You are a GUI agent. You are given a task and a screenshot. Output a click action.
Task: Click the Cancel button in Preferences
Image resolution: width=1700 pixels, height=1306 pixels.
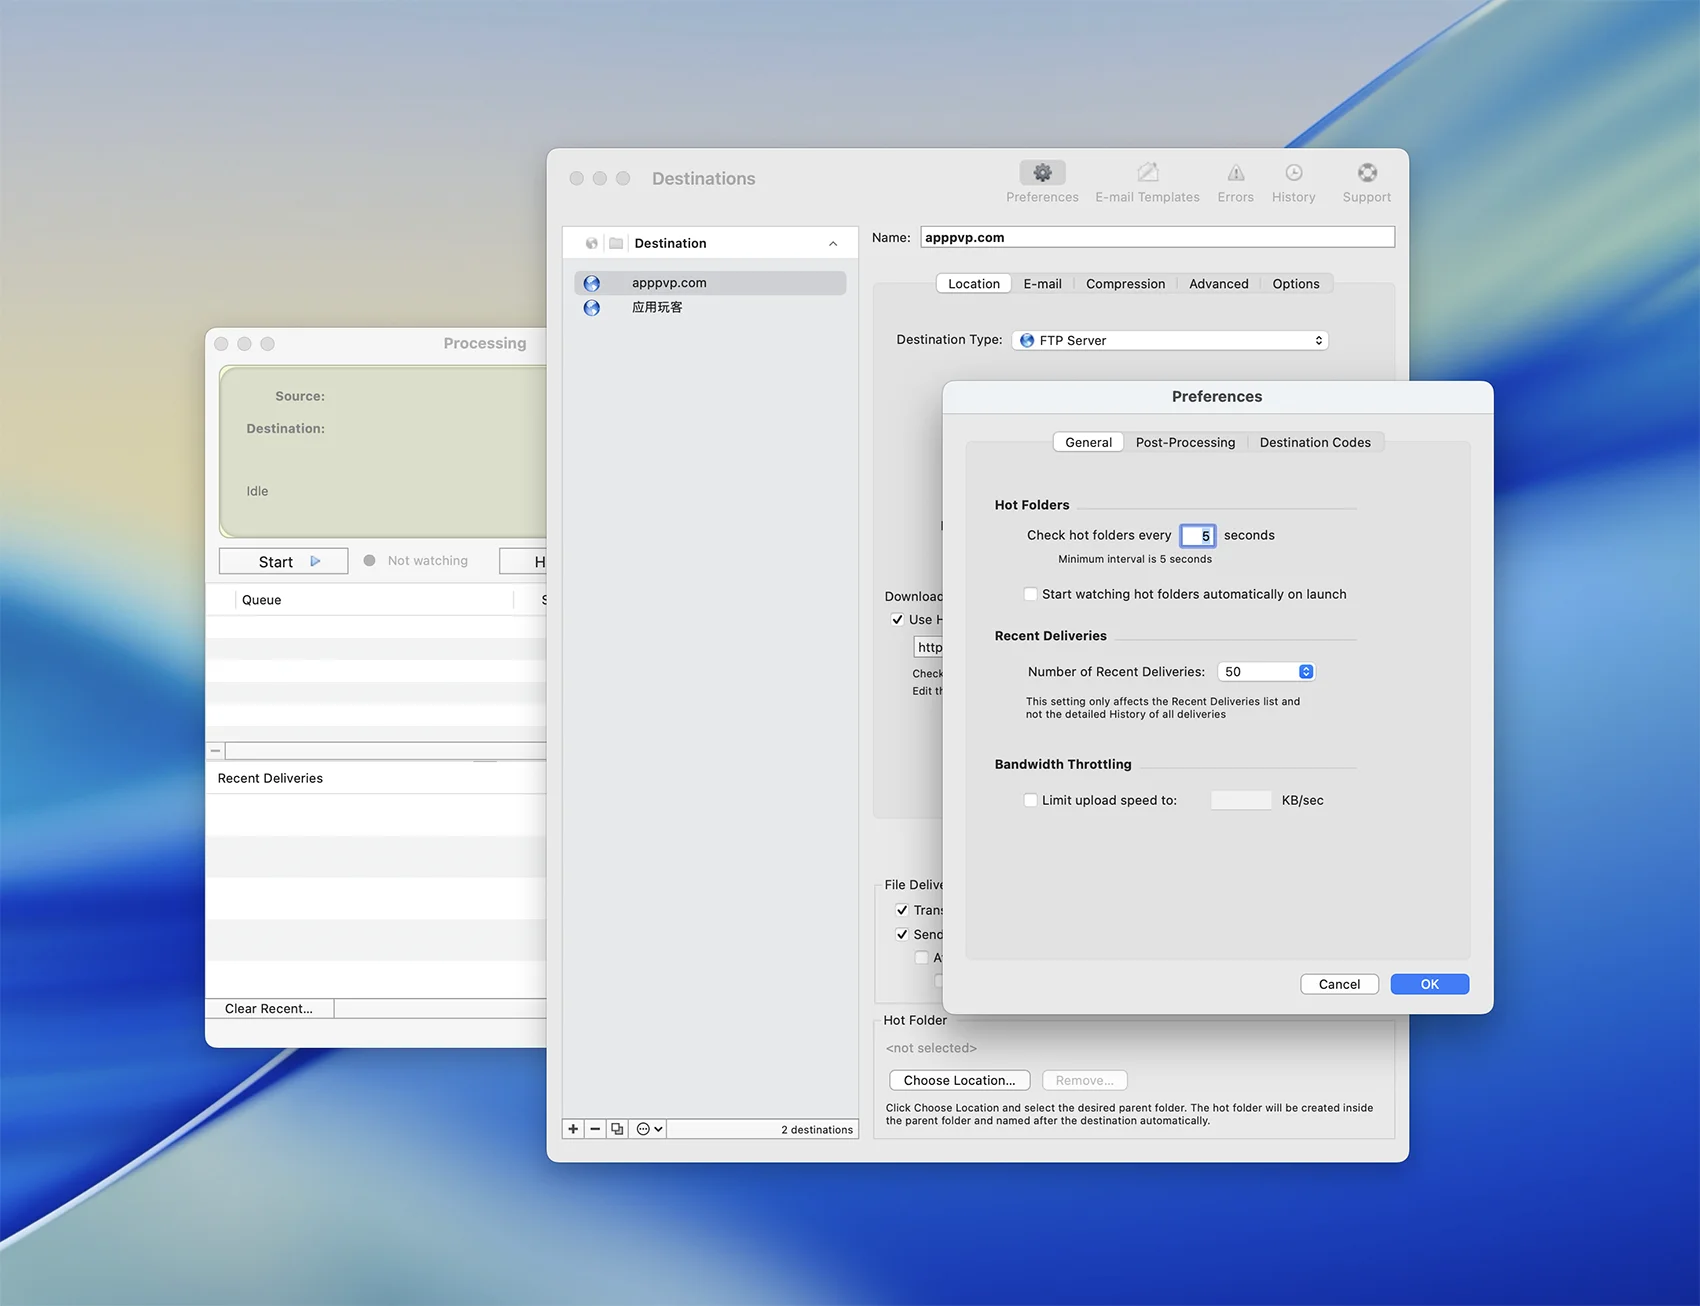(1339, 985)
